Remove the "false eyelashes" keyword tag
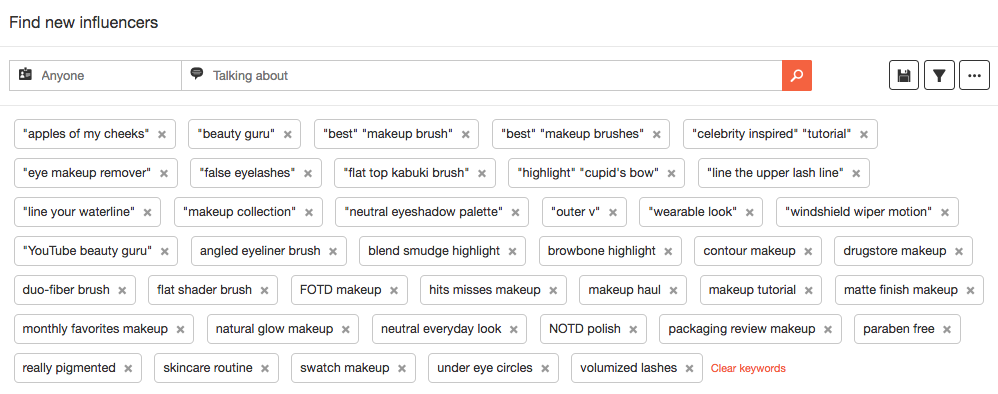Viewport: 998px width, 394px height. [308, 173]
